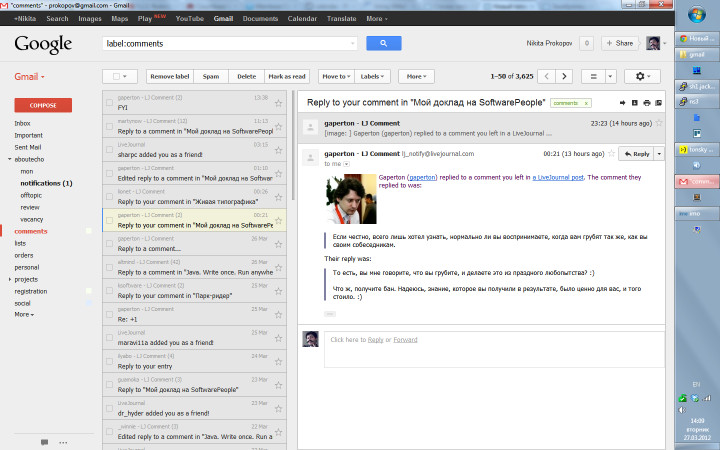
Task: Switch to the 'sh1.jack' PuTTY taskbar item
Action: [x=697, y=86]
